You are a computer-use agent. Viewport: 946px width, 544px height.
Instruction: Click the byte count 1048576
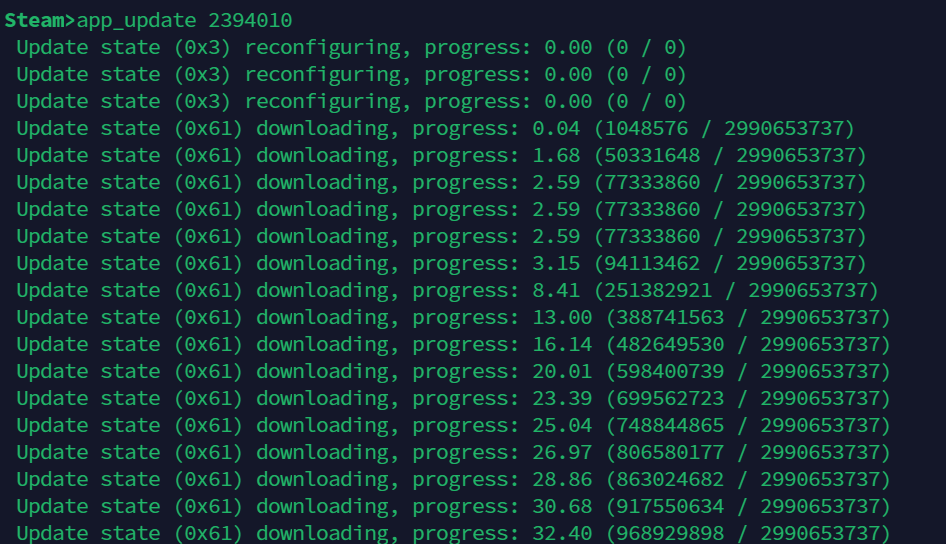coord(646,128)
